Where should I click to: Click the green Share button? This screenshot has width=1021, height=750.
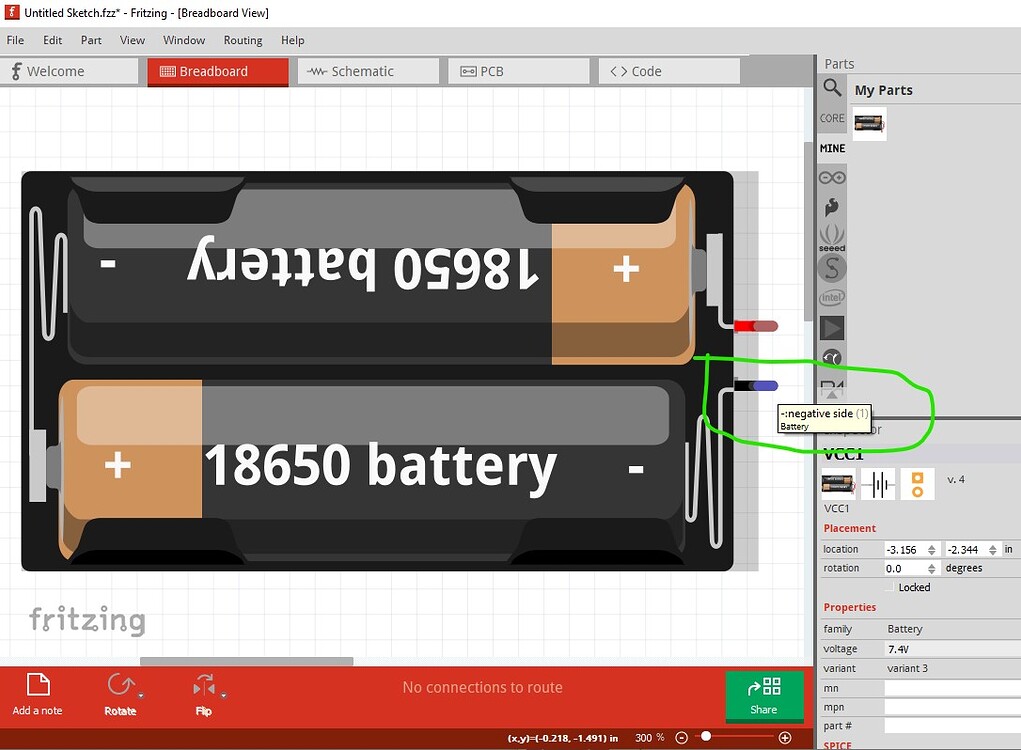[764, 696]
